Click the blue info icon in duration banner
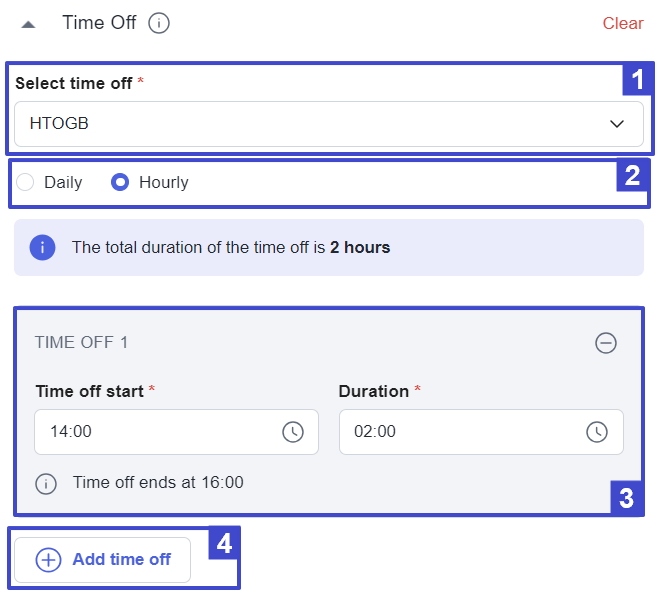This screenshot has height=593, width=660. point(42,247)
